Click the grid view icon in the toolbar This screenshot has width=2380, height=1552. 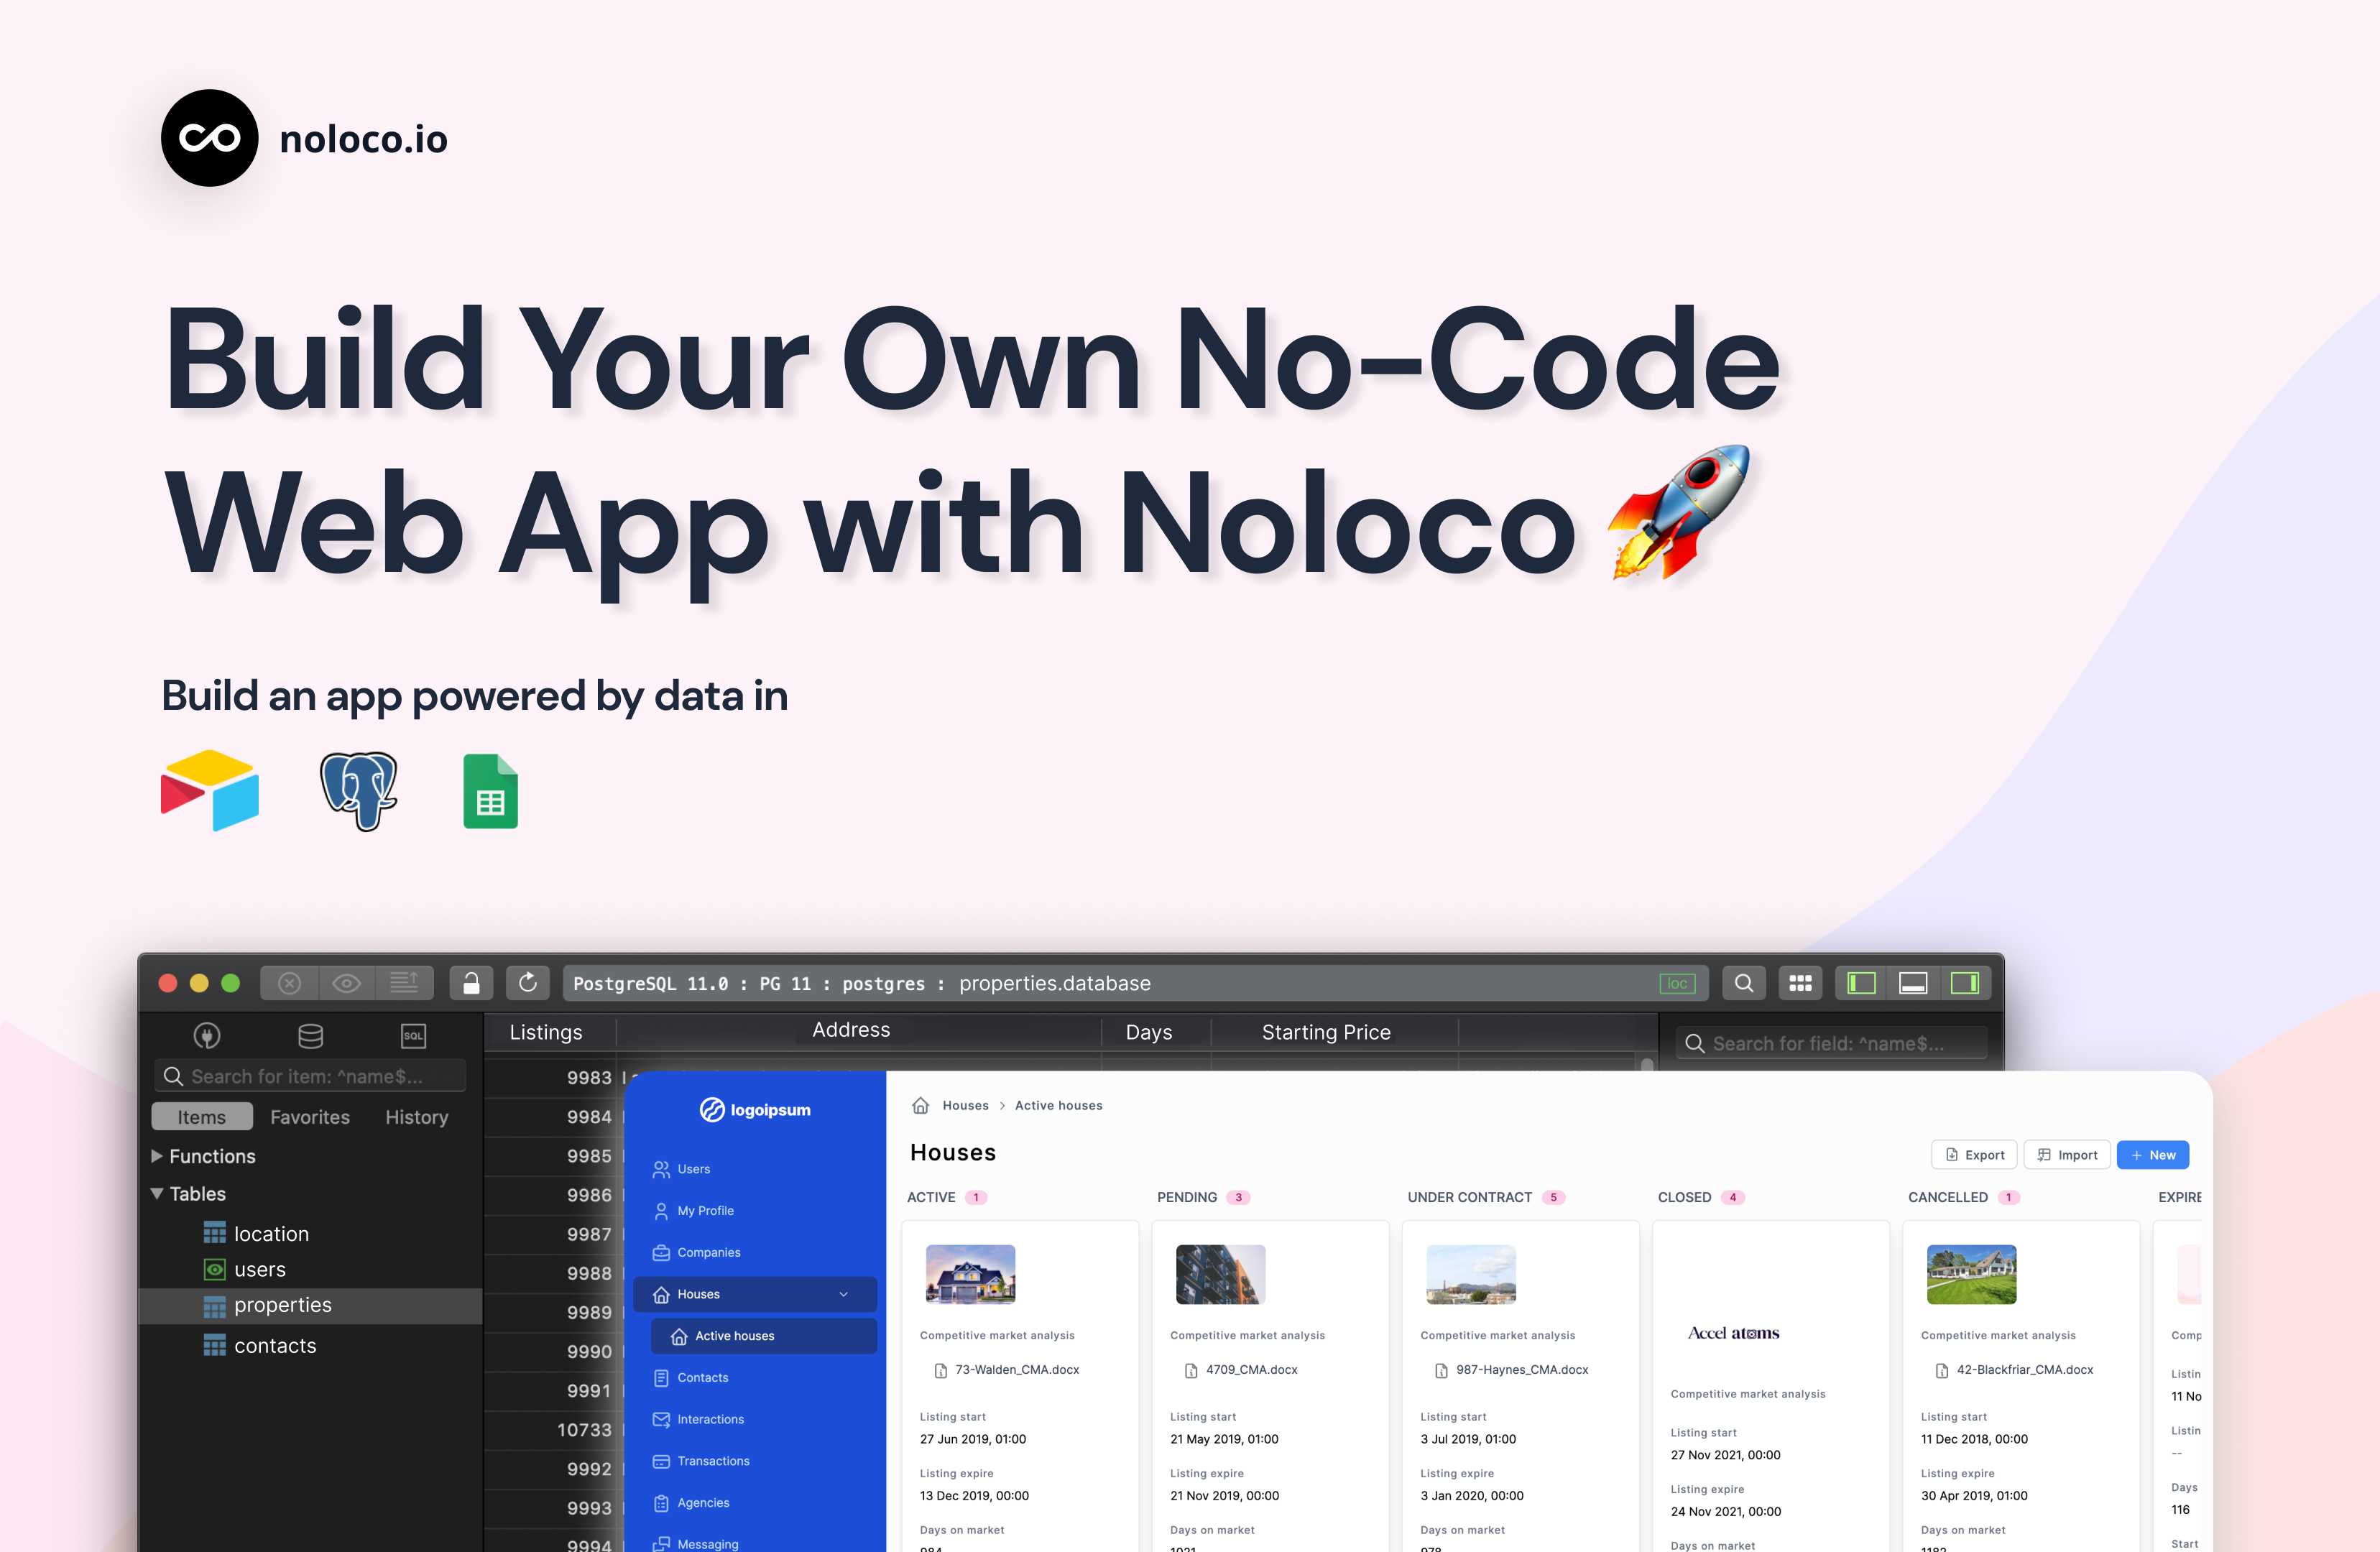(x=1800, y=982)
